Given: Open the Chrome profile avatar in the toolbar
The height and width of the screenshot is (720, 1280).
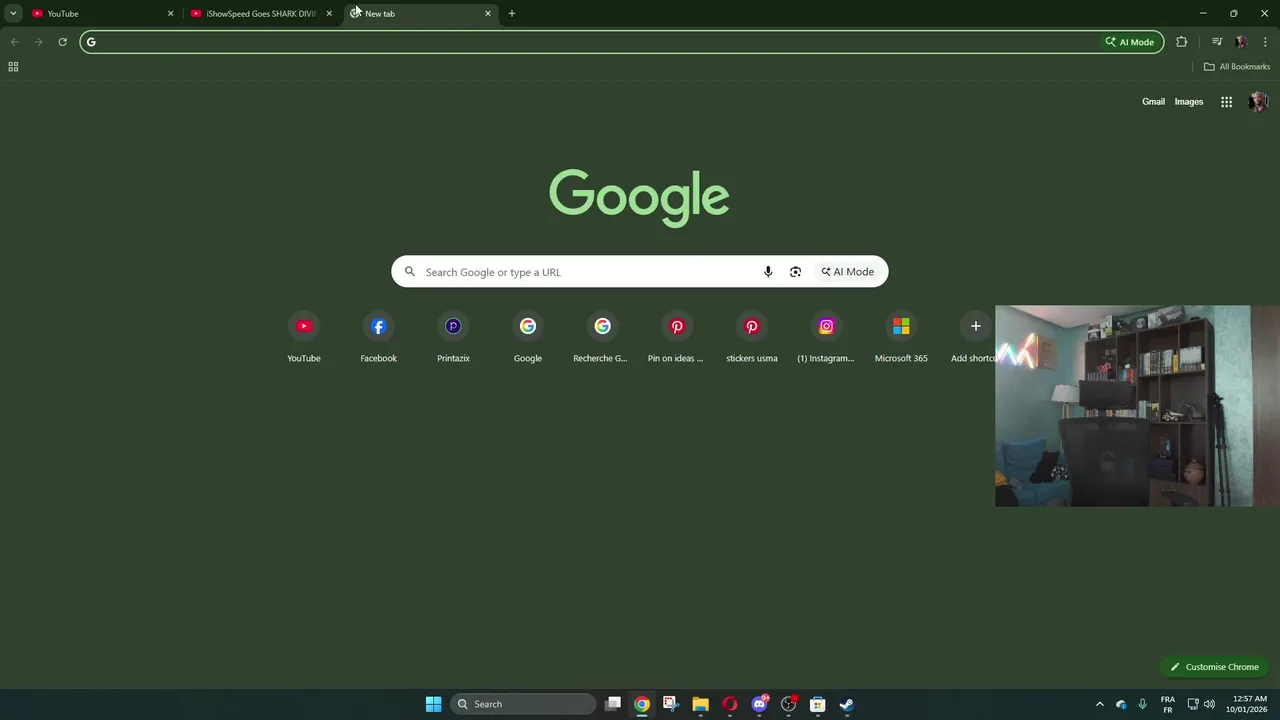Looking at the screenshot, I should [1241, 42].
